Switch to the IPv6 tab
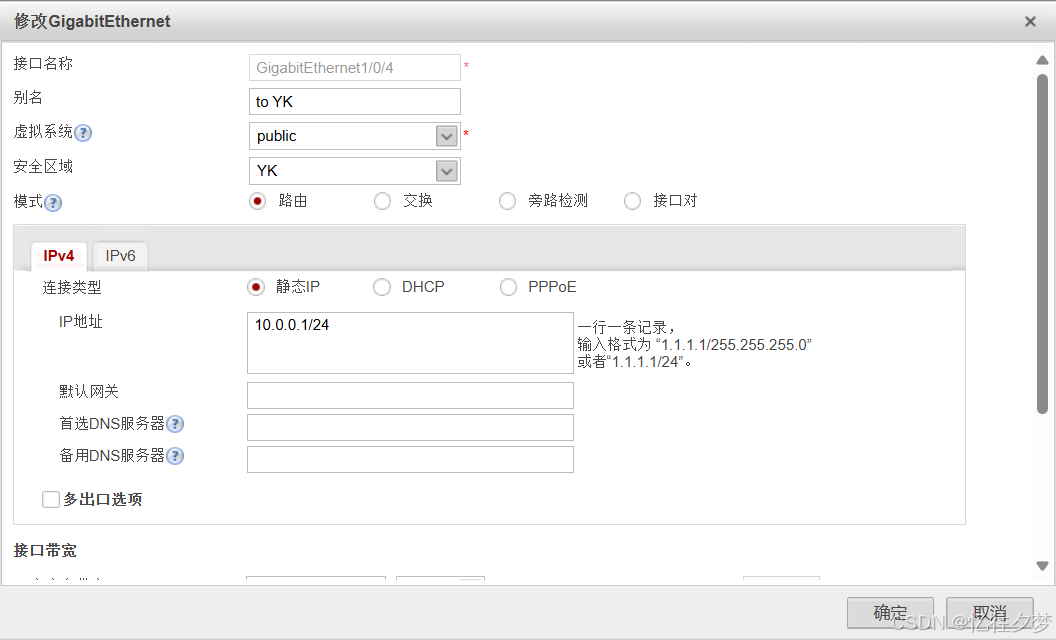Image resolution: width=1056 pixels, height=640 pixels. (121, 256)
